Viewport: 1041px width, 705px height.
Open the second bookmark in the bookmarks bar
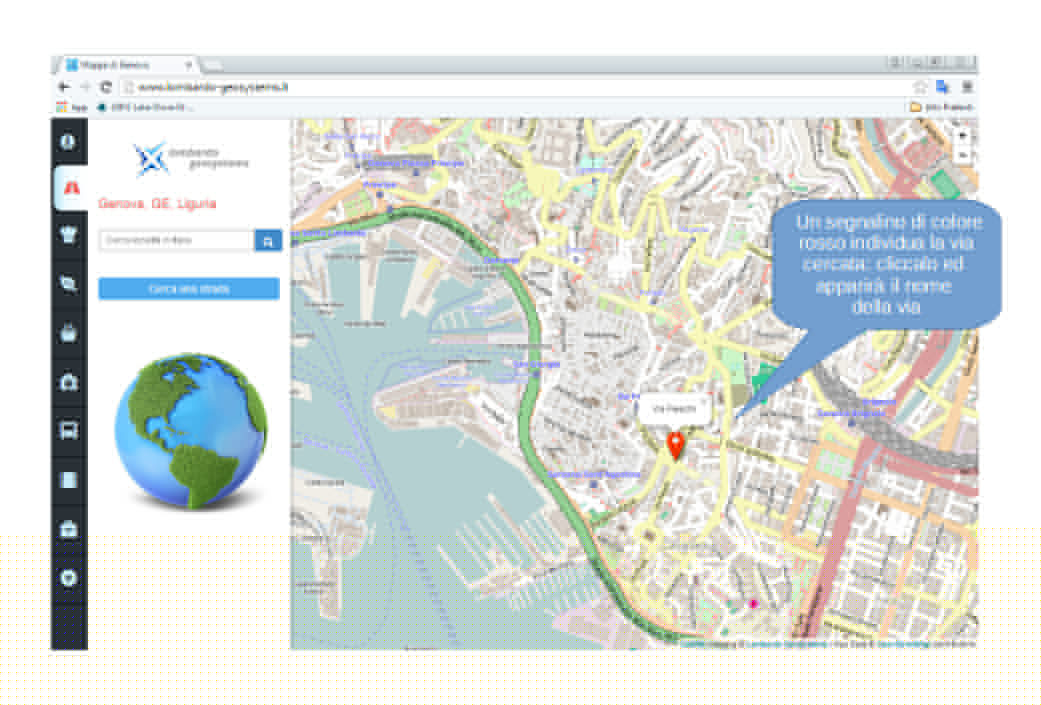[x=145, y=107]
